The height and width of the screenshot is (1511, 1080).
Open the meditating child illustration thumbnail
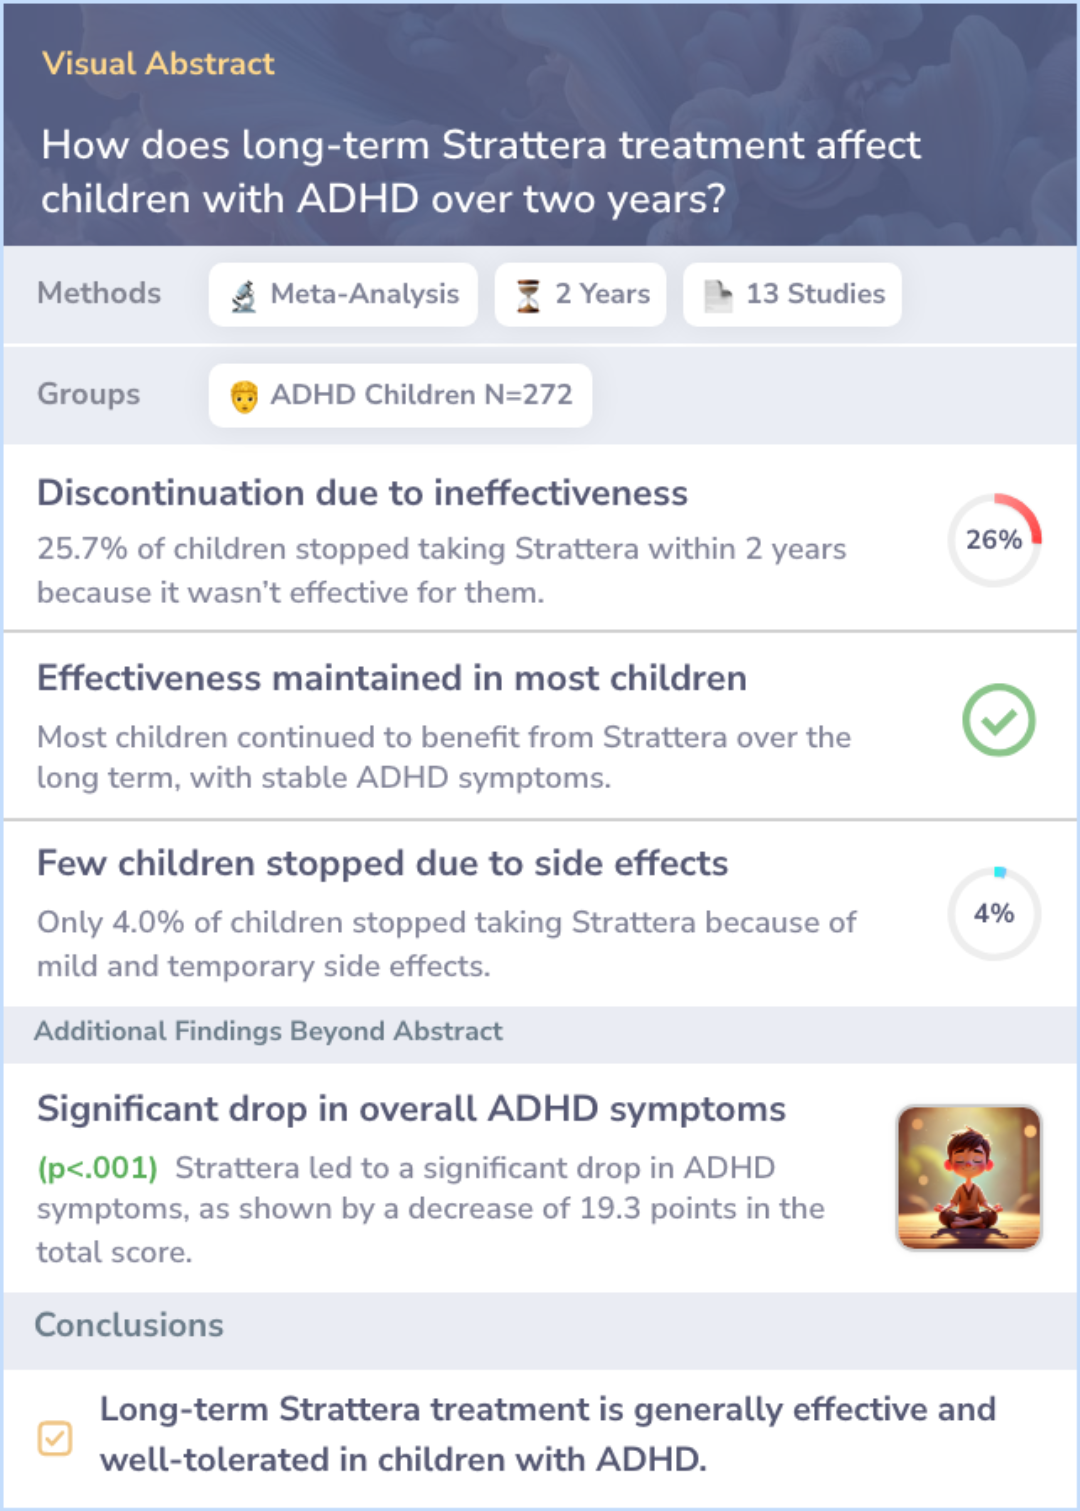[x=969, y=1177]
